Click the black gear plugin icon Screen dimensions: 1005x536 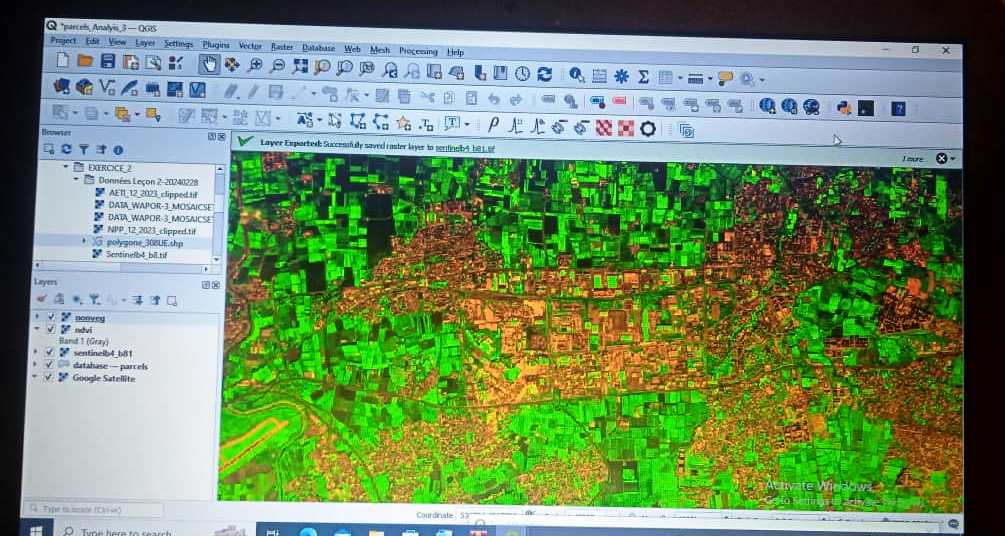(x=647, y=129)
